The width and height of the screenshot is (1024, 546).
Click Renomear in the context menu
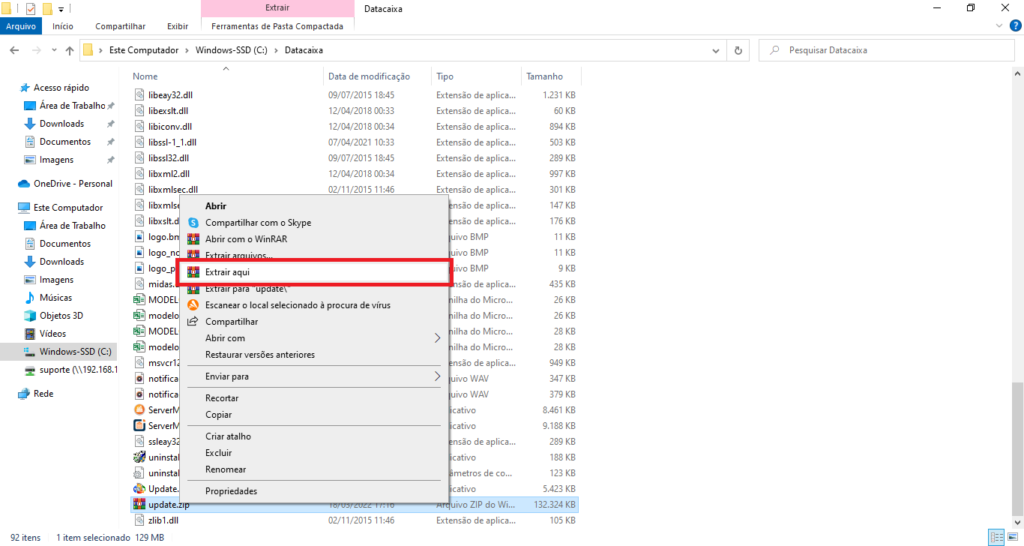(225, 469)
